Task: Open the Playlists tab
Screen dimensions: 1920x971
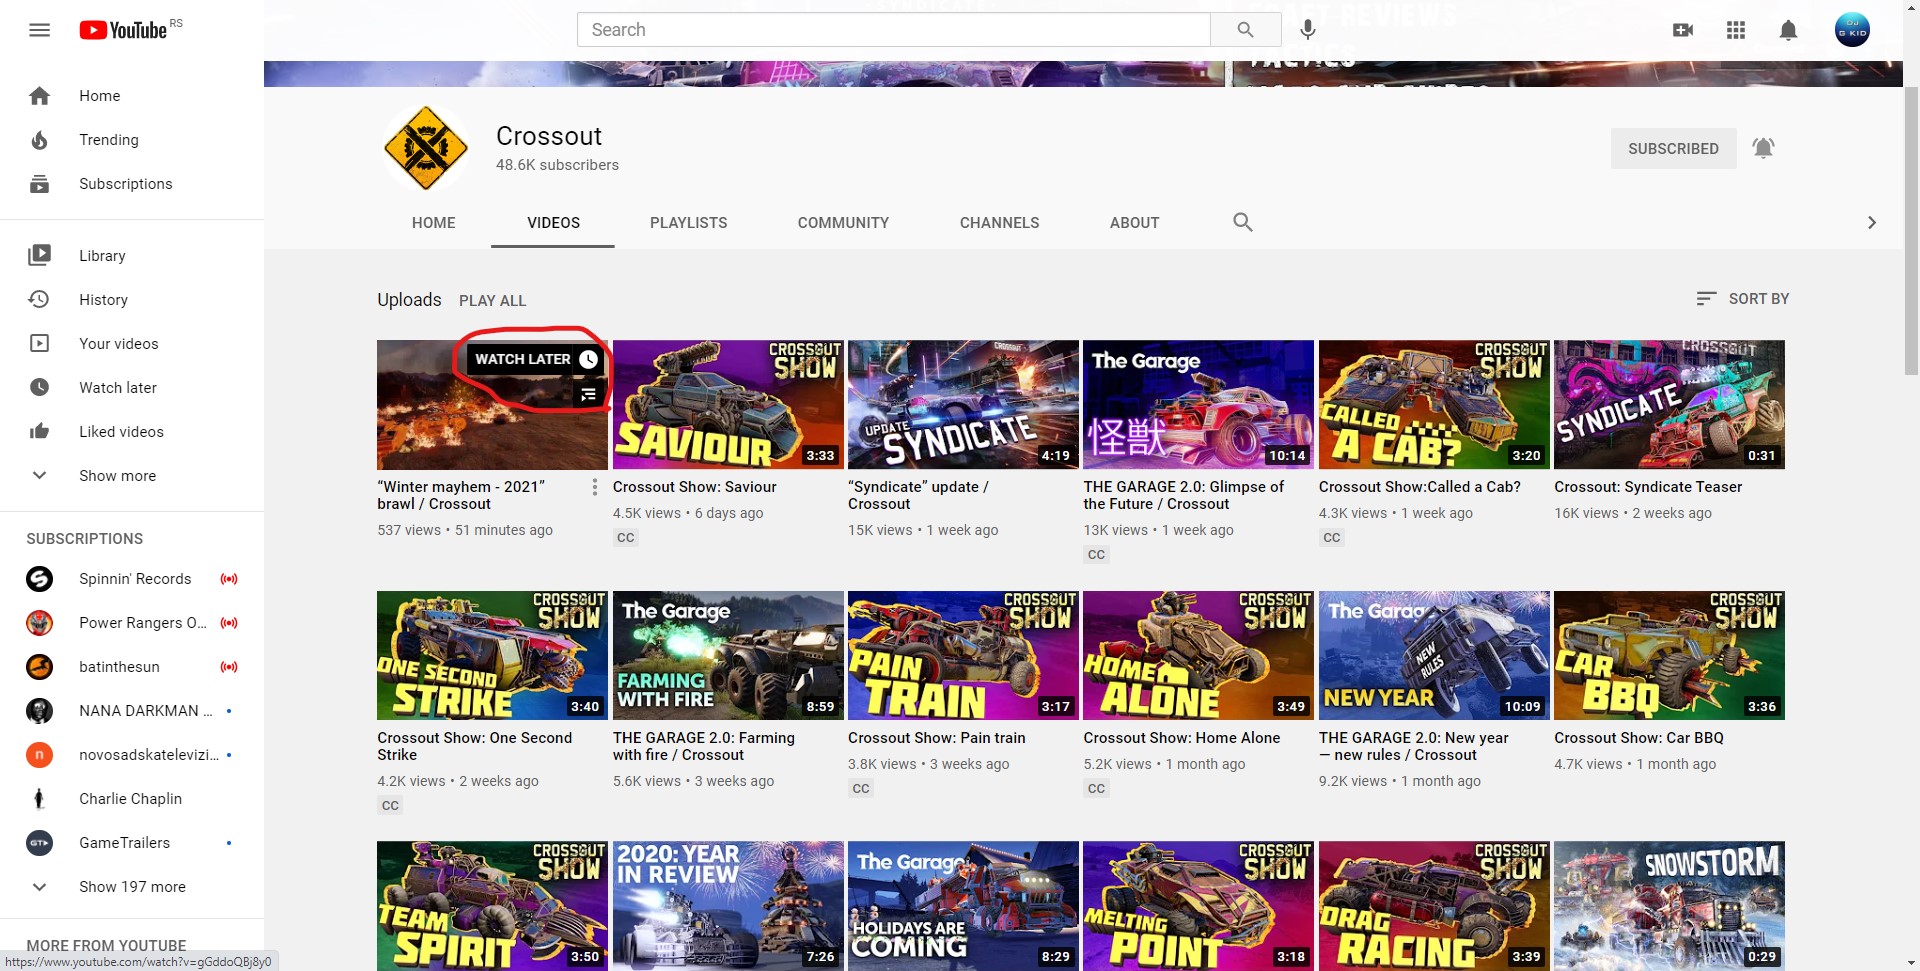Action: click(x=689, y=223)
